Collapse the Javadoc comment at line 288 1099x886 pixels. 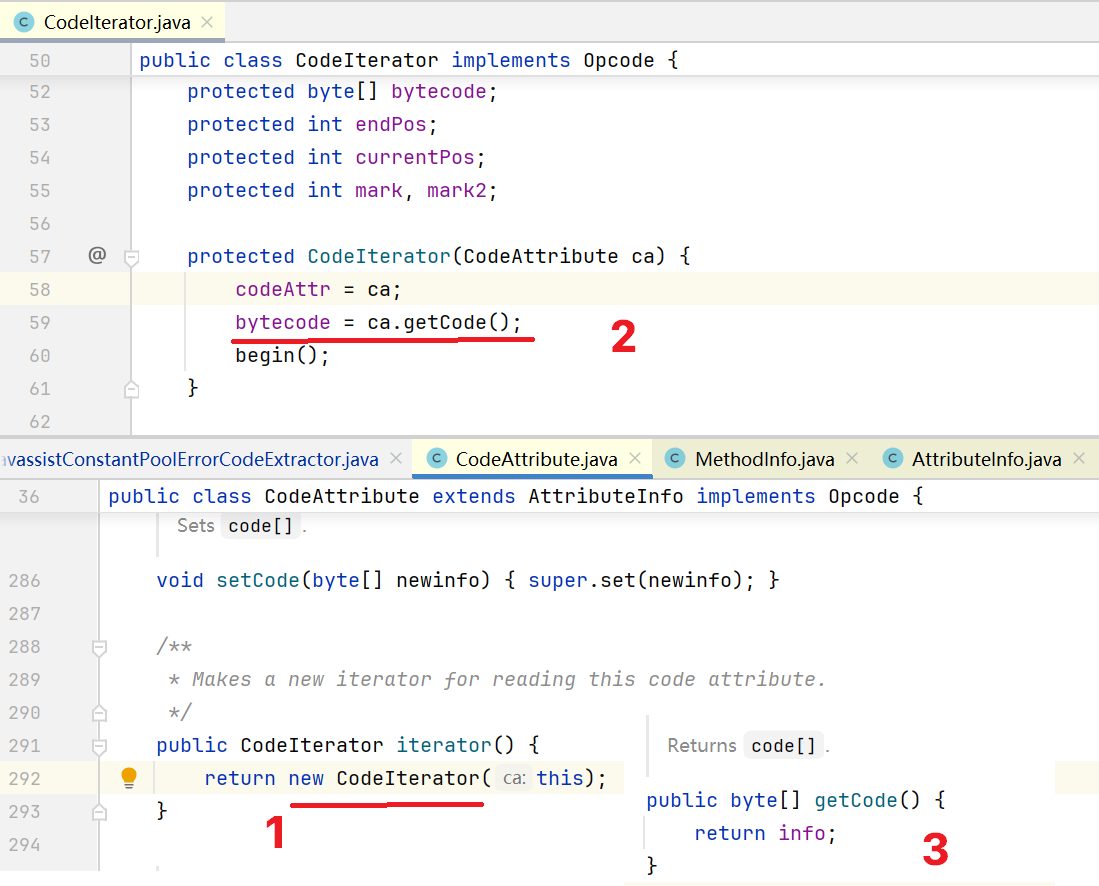pos(100,648)
